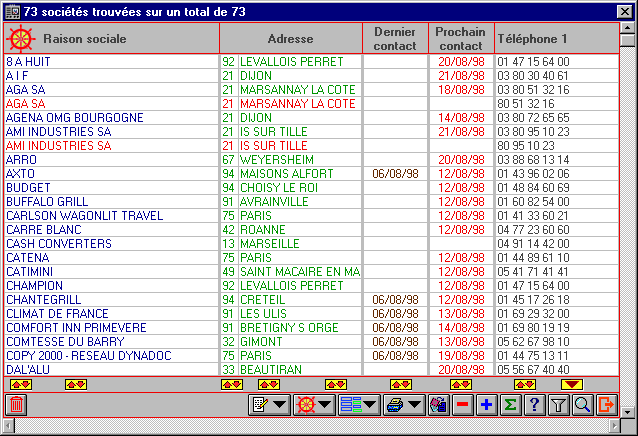Click phone number 04 91 14 42 00
Viewport: 638px width, 436px height.
coord(533,244)
